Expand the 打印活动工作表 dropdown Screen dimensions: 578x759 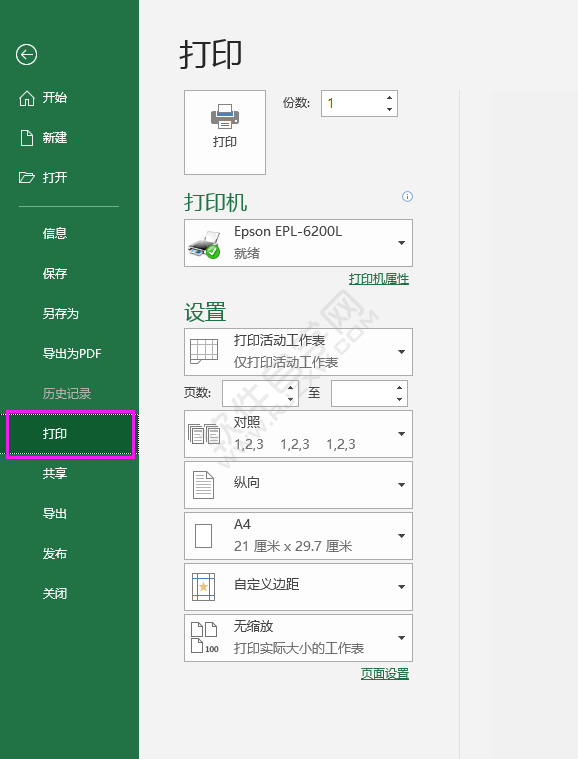click(298, 352)
